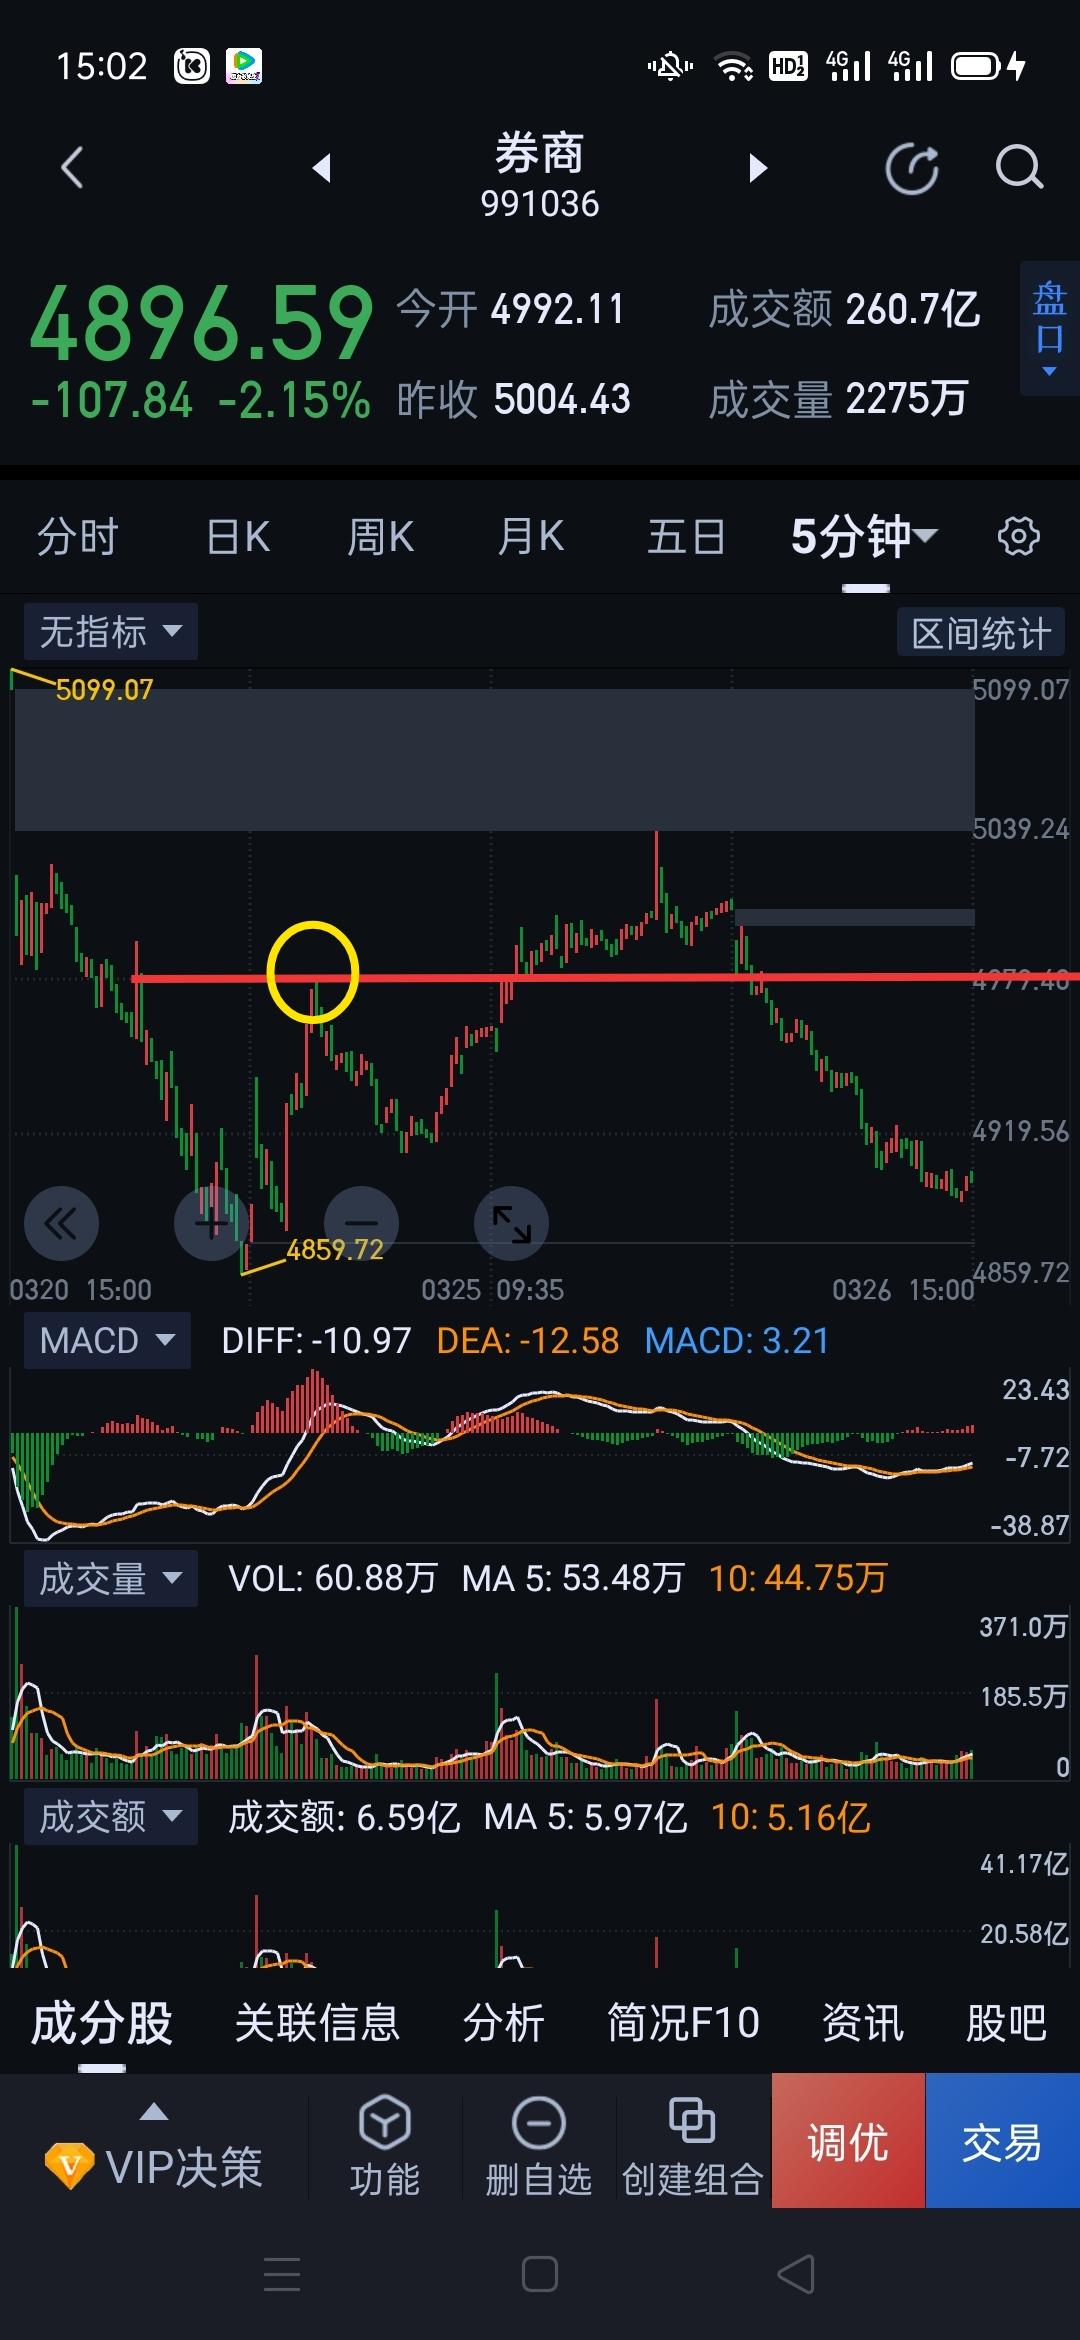Tap the 今开 4992.11 value
Viewport: 1080px width, 2340px height.
click(x=558, y=309)
